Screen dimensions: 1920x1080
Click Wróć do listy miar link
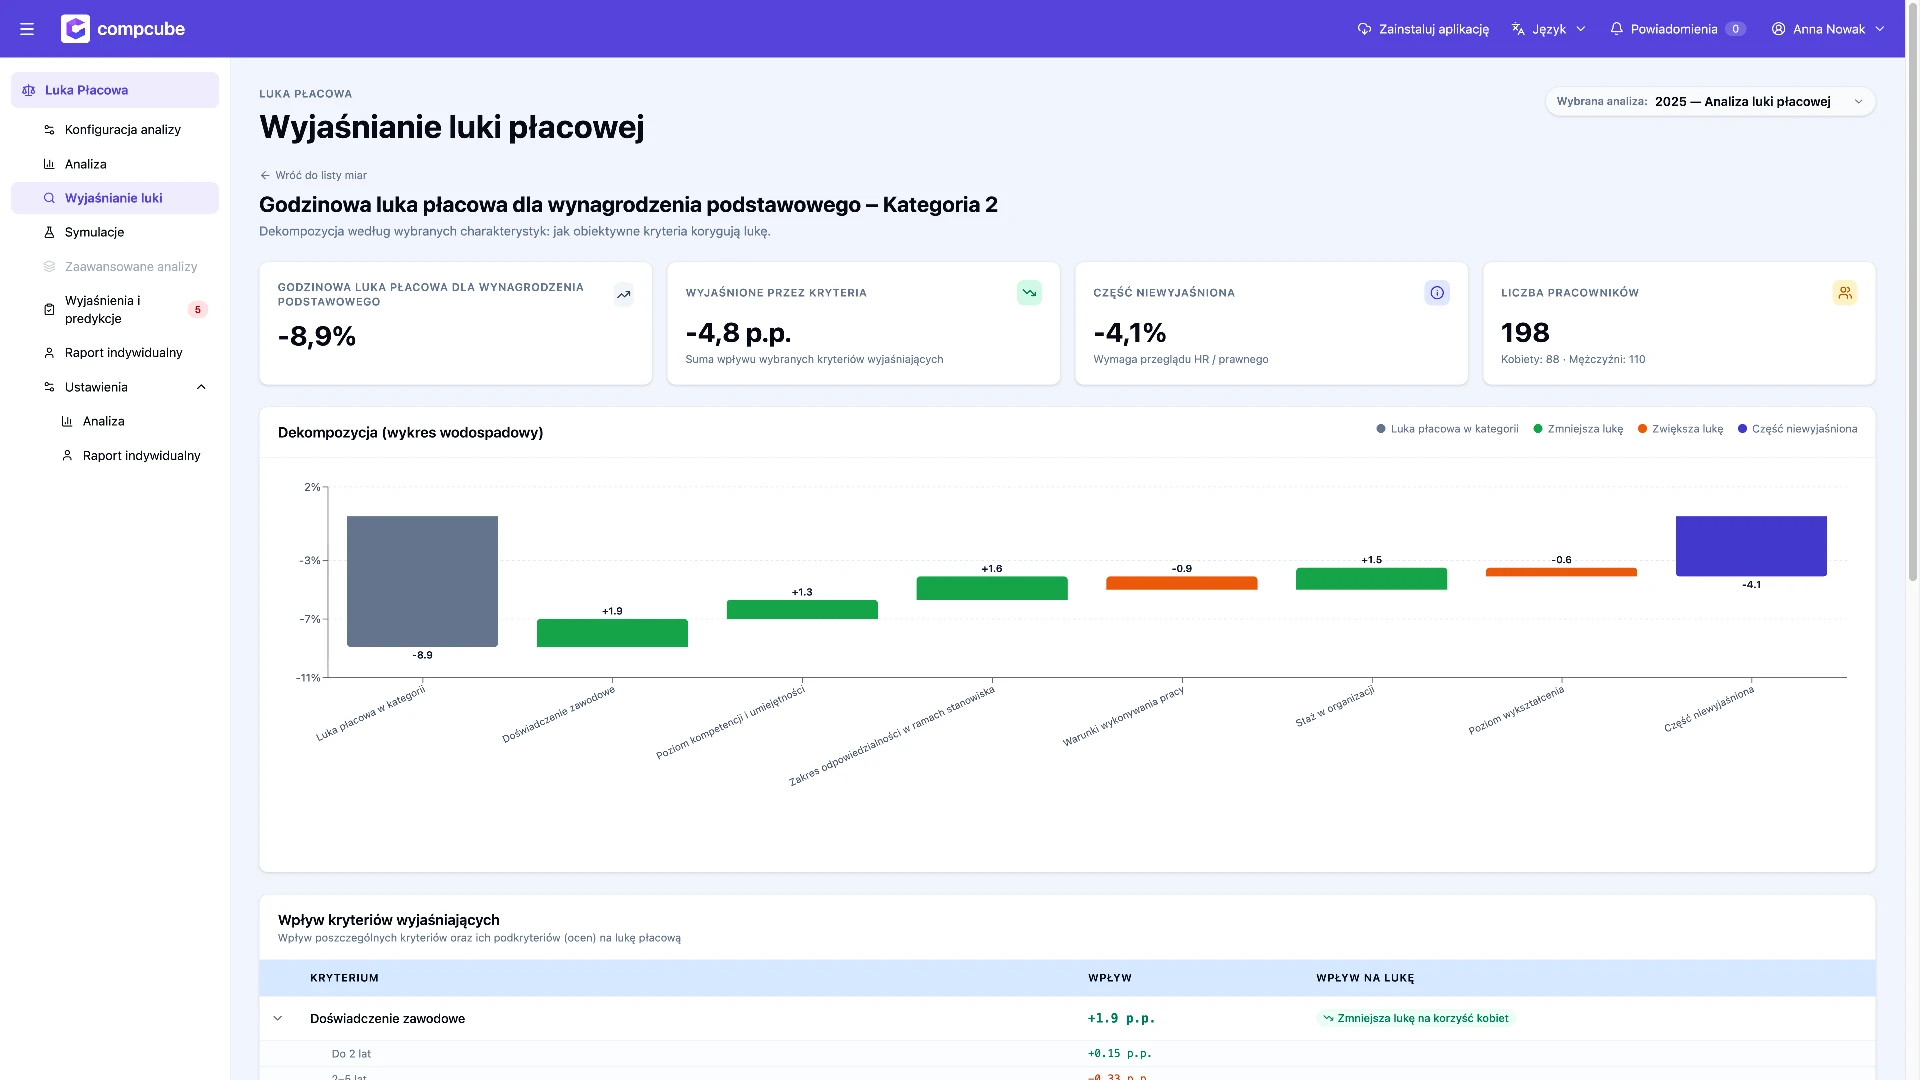(x=313, y=175)
